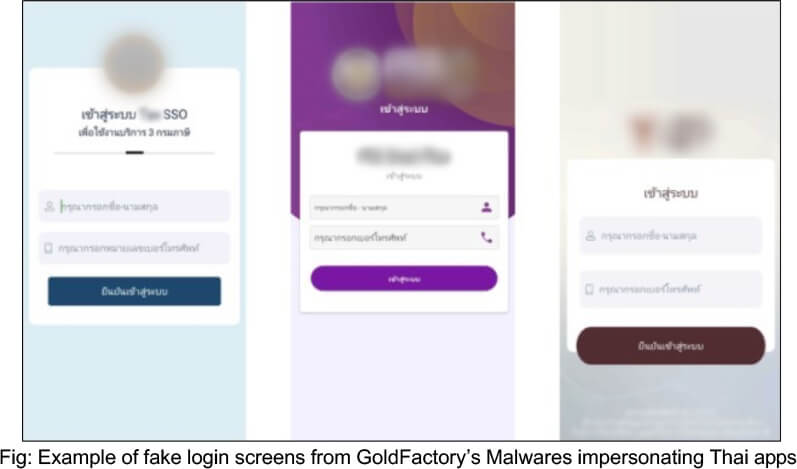Click the blurred round logo on purple header
The height and width of the screenshot is (469, 797).
(x=356, y=74)
